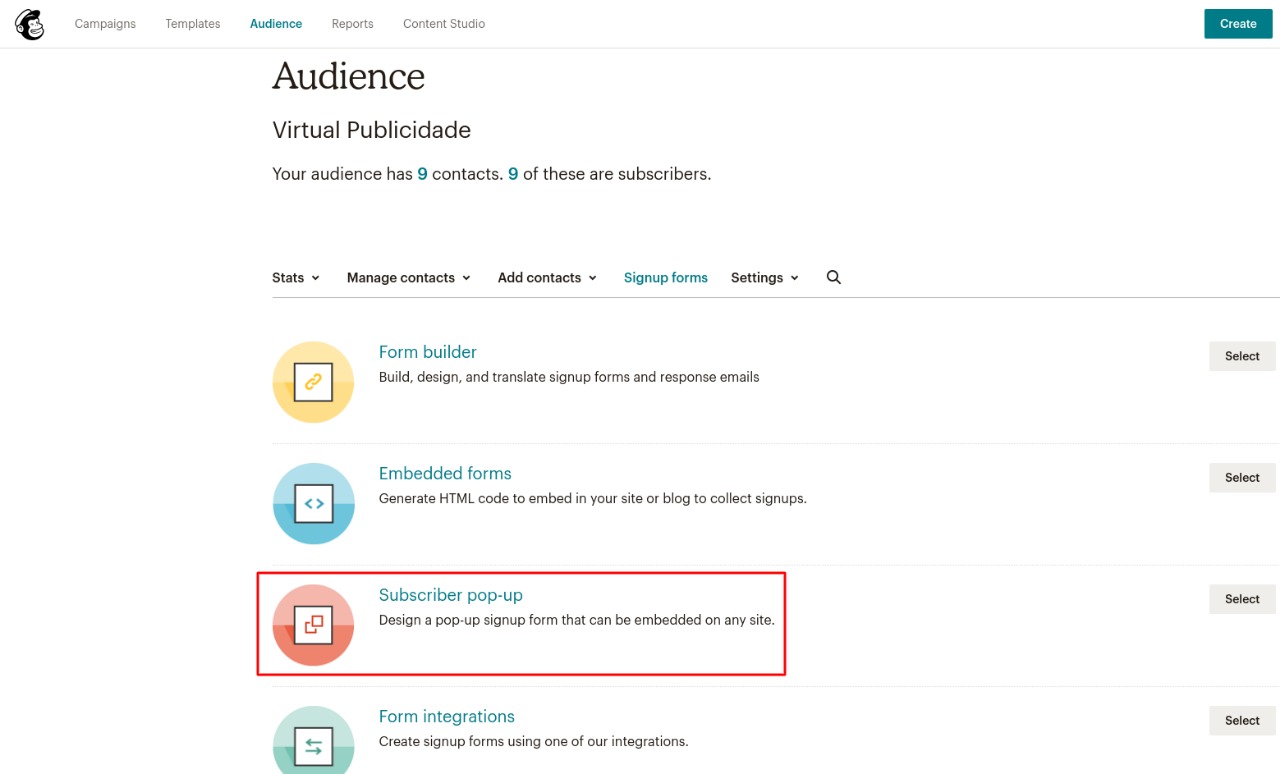1280x774 pixels.
Task: Switch to the Campaigns section
Action: click(x=105, y=23)
